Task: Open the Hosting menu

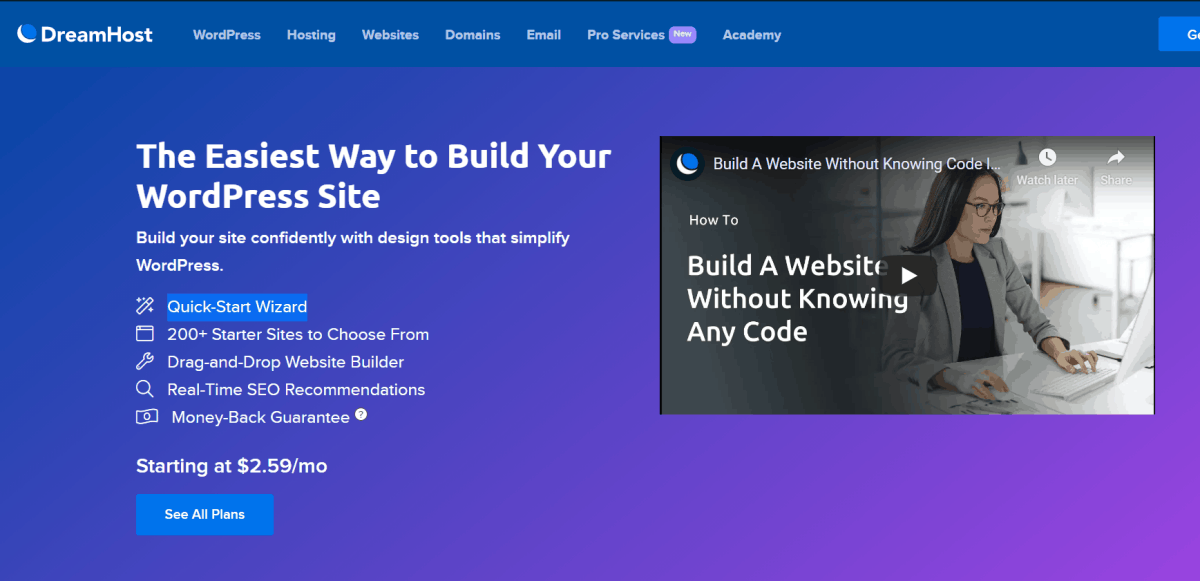Action: click(x=311, y=34)
